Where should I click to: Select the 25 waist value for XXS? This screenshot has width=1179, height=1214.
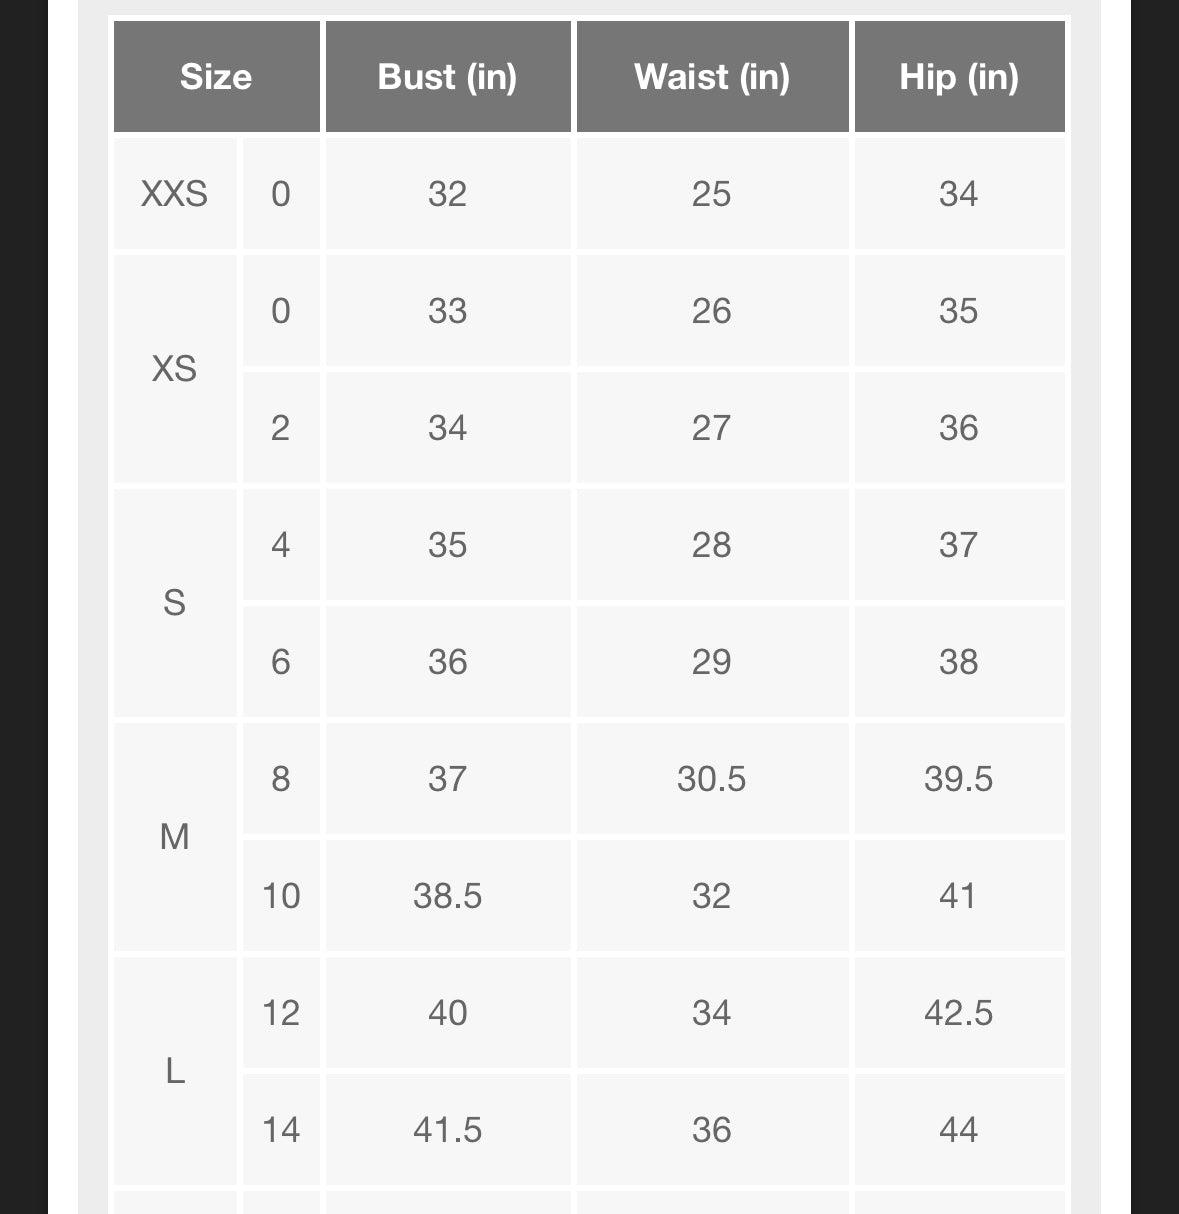pos(712,194)
